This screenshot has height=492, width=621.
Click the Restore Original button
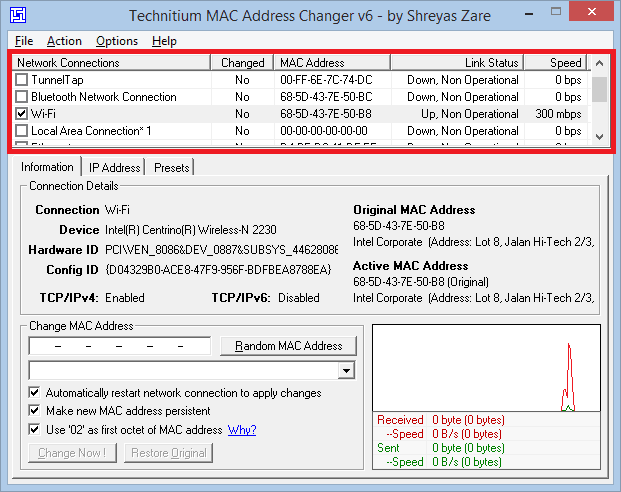pyautogui.click(x=169, y=453)
